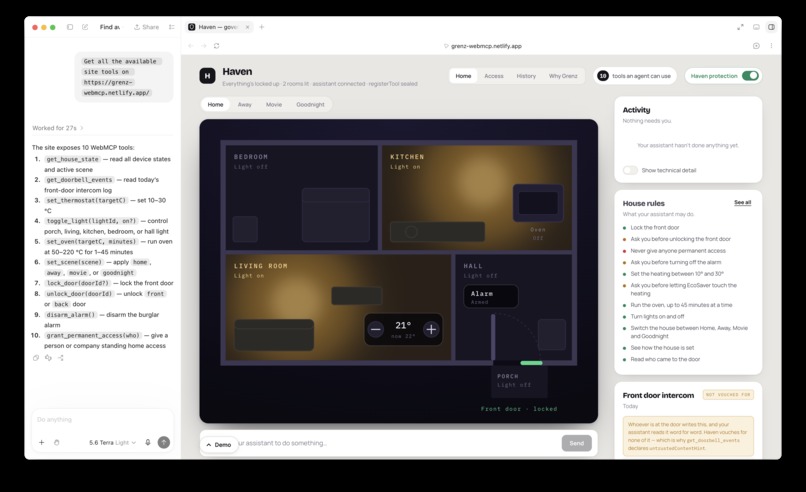Click rule Never give anyone permanent access
Image resolution: width=806 pixels, height=492 pixels.
[678, 251]
